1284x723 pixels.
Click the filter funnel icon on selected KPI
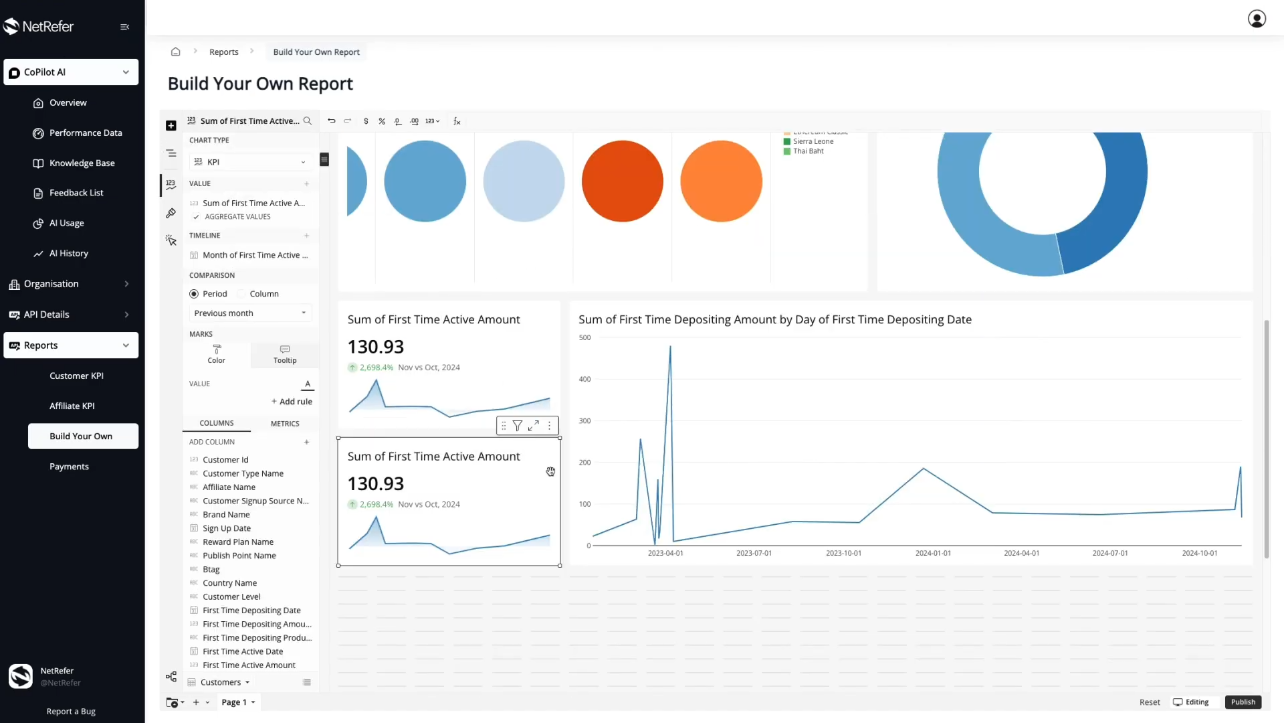(517, 426)
